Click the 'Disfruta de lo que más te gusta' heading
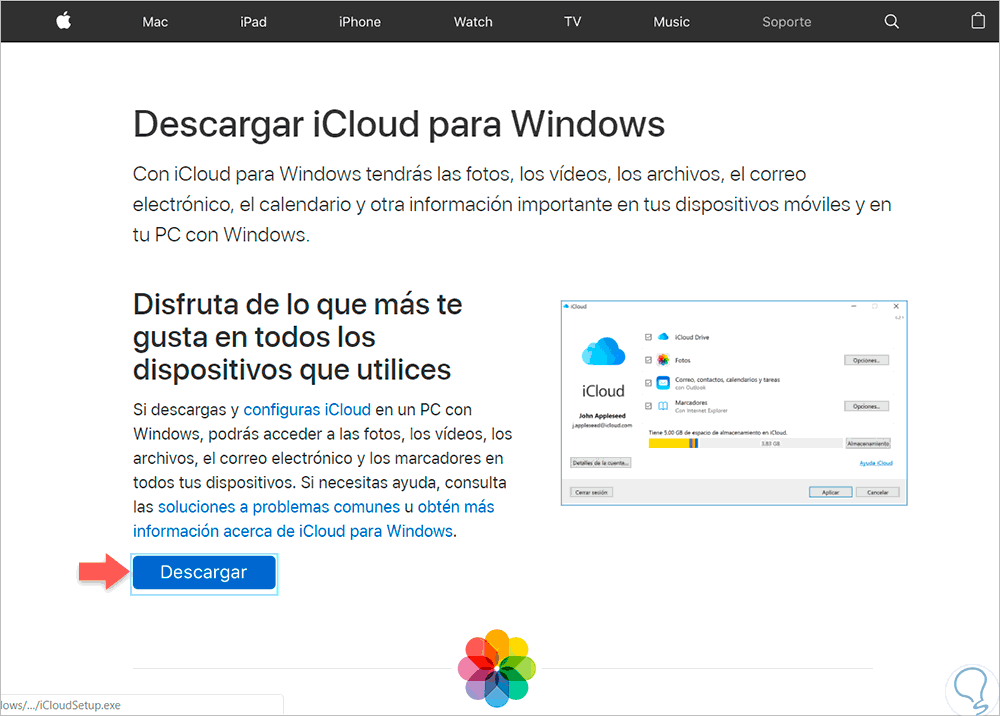This screenshot has height=716, width=1000. [297, 337]
